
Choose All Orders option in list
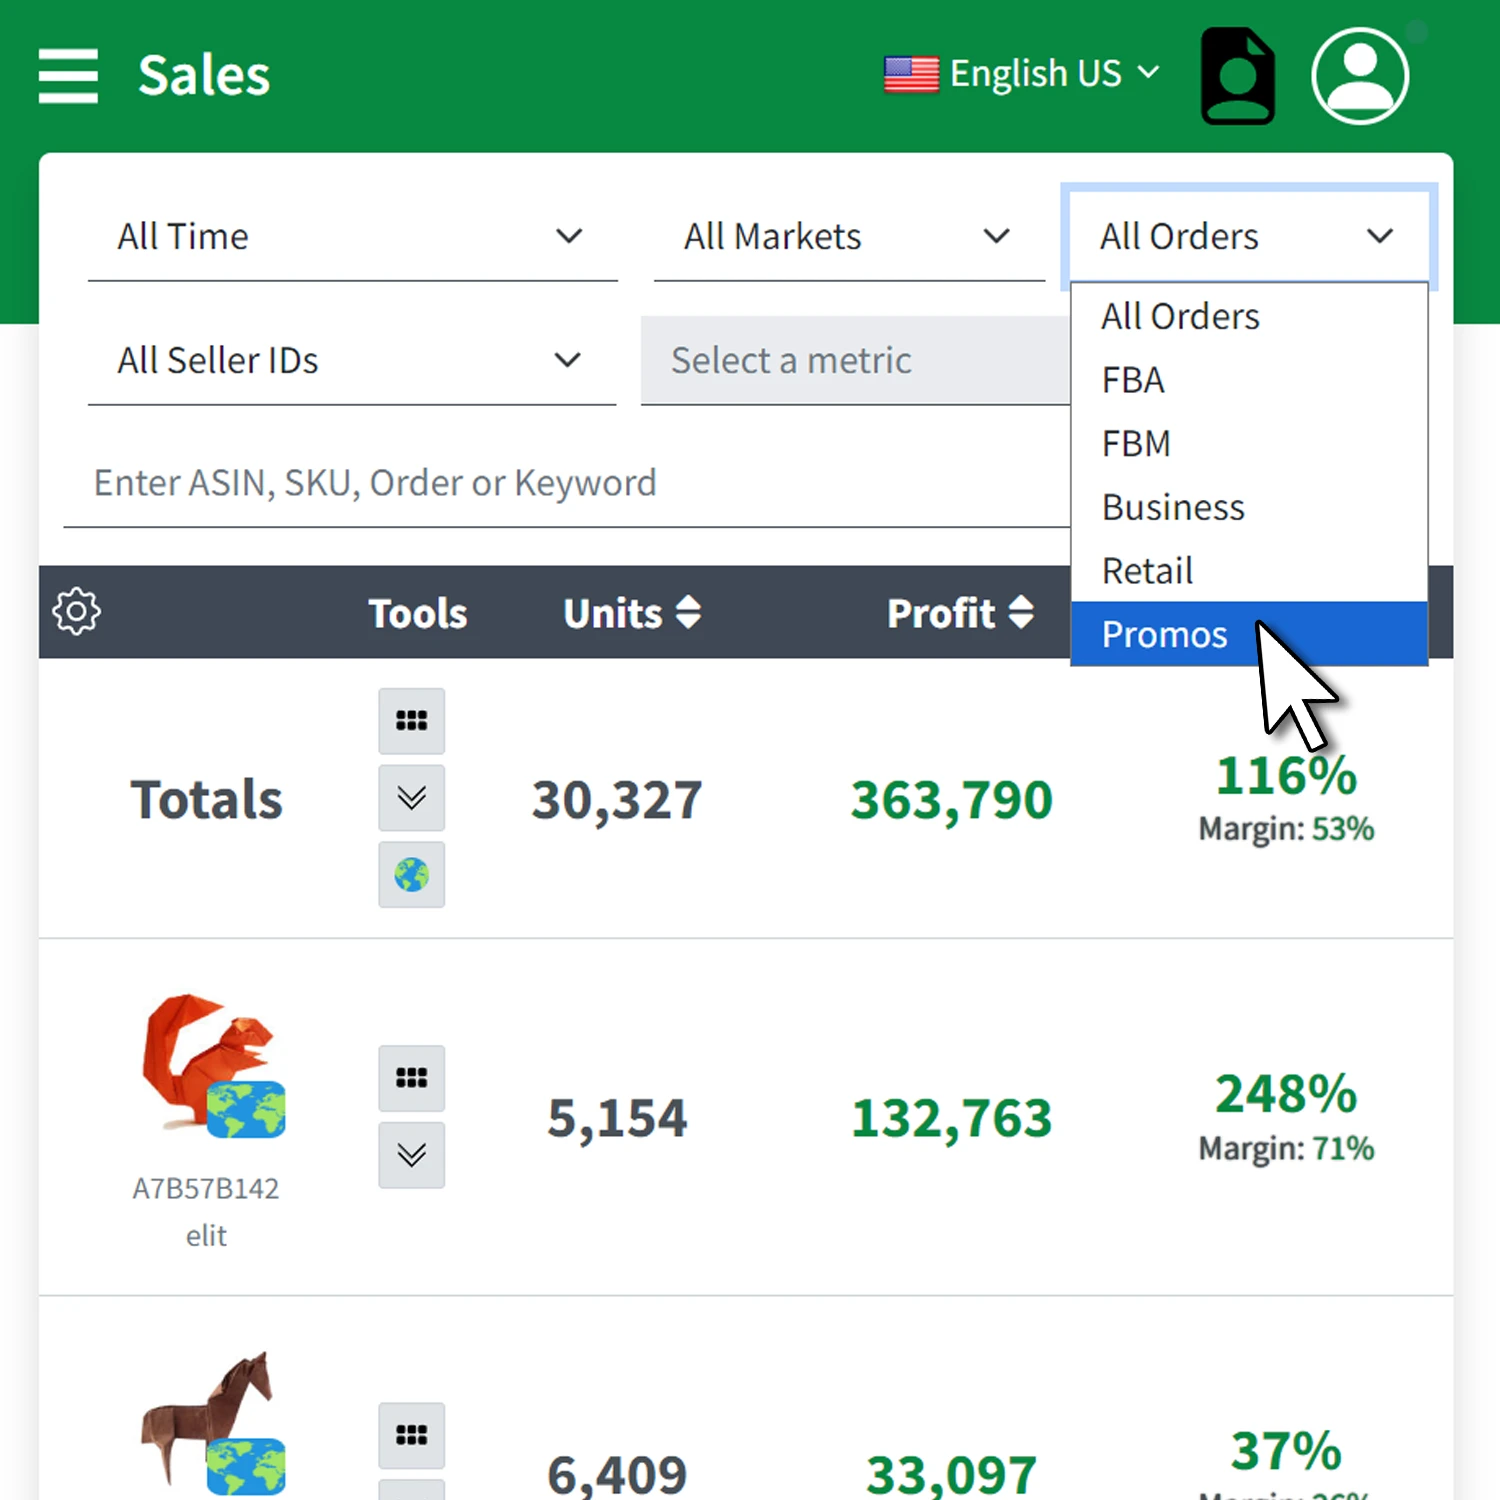click(1249, 316)
